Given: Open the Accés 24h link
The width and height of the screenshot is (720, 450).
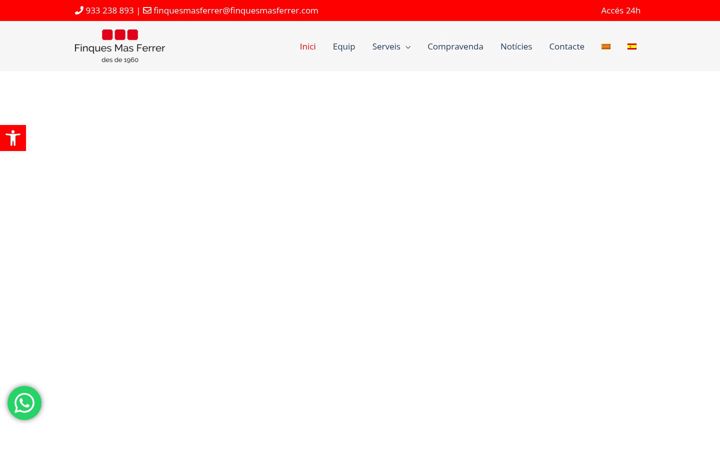Looking at the screenshot, I should click(x=620, y=11).
